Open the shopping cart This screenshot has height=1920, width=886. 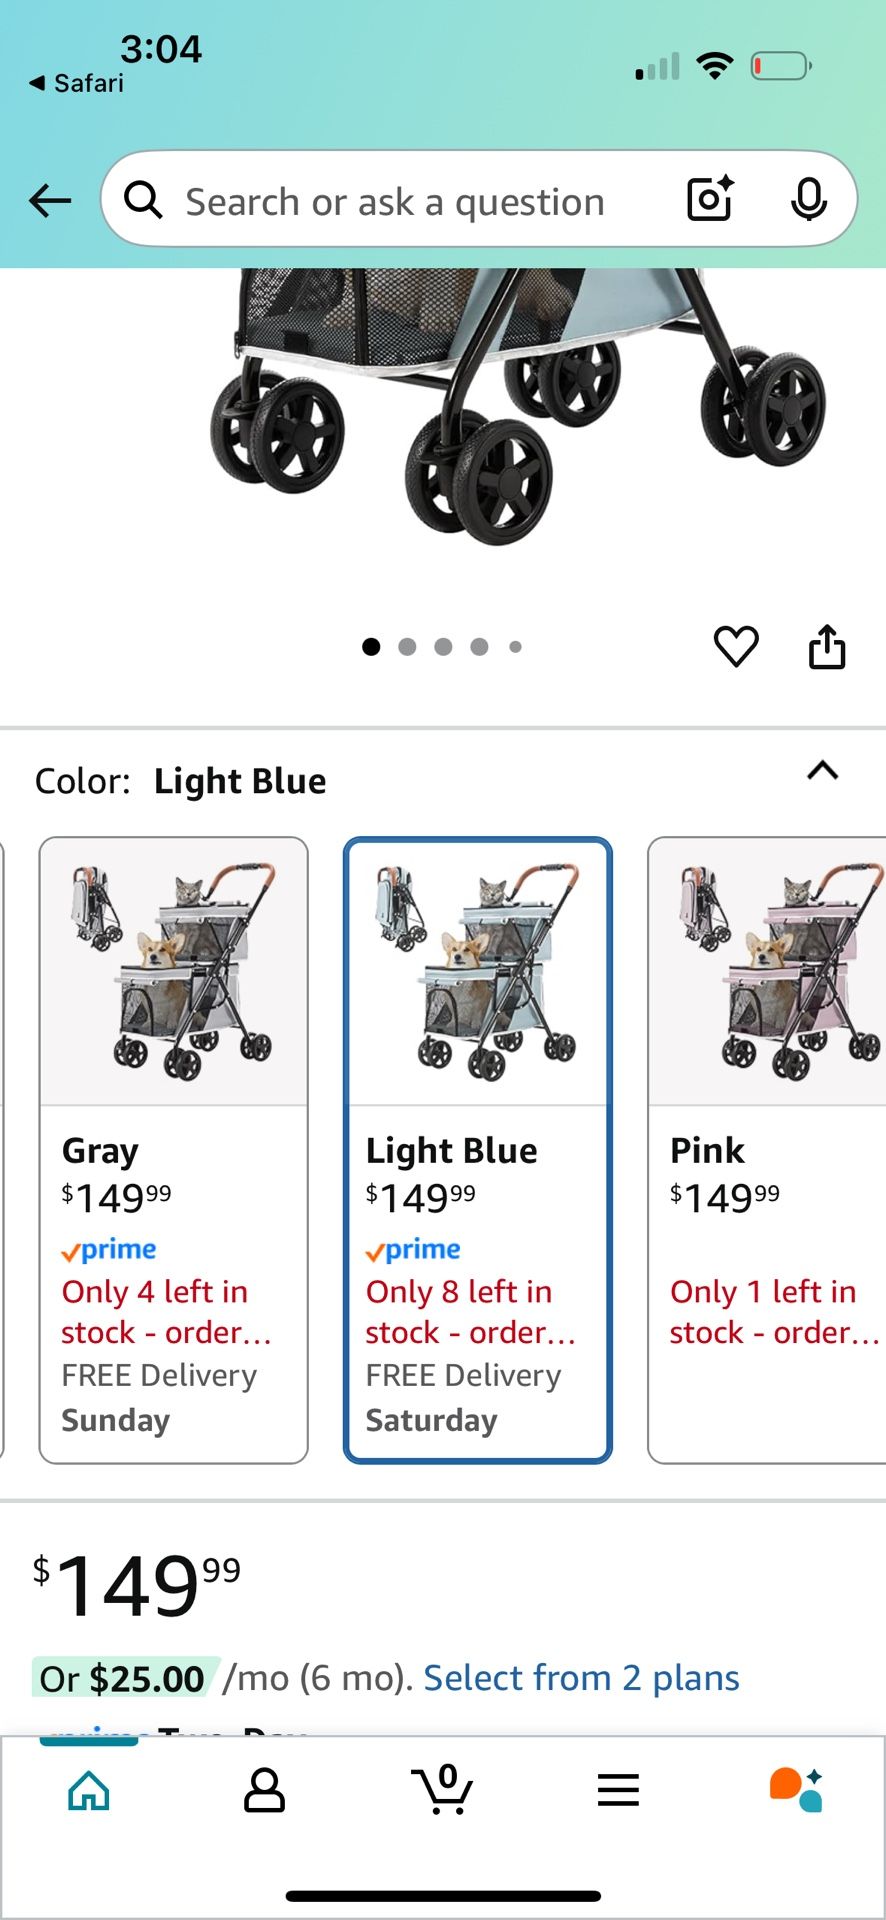(x=443, y=1791)
